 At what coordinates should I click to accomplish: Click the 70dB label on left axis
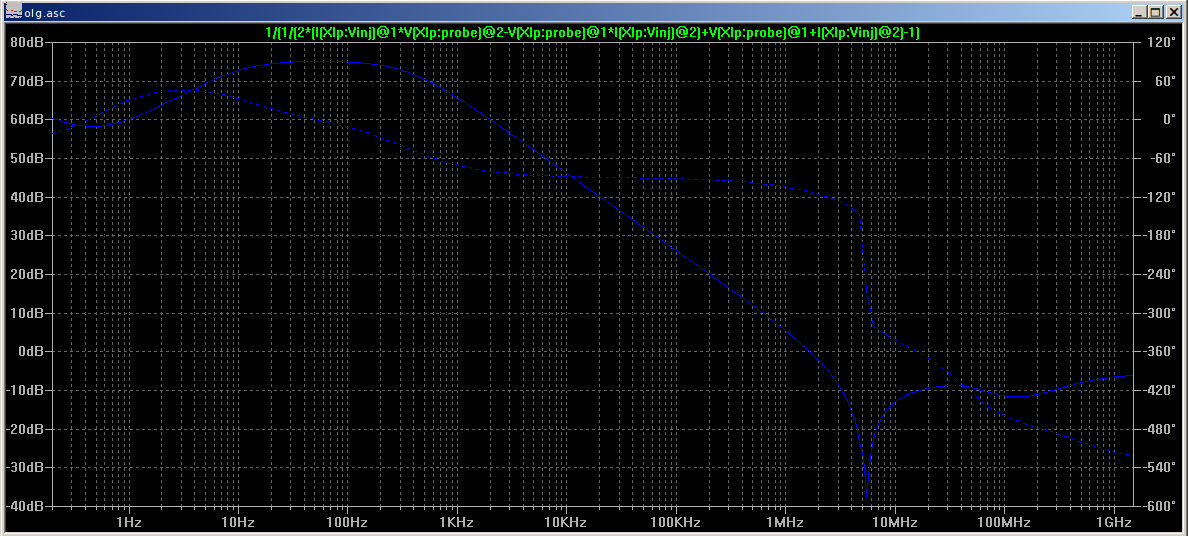pos(29,80)
